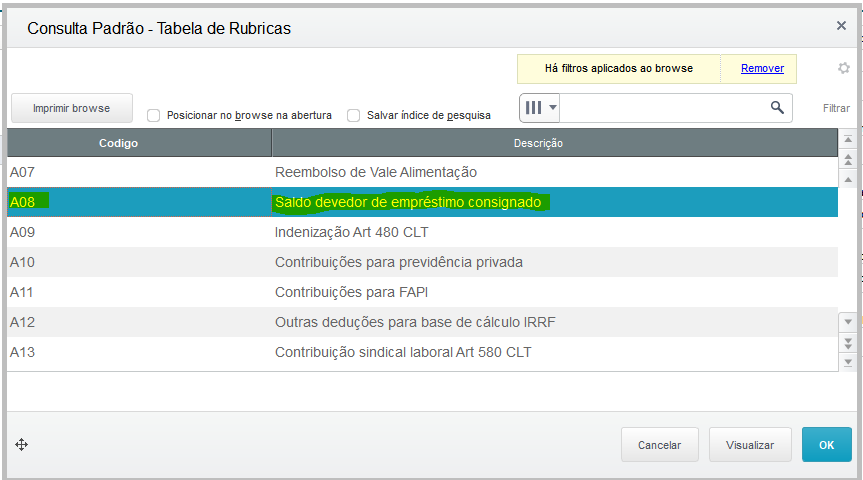Image resolution: width=863 pixels, height=480 pixels.
Task: Move down one row scroll arrow
Action: point(848,322)
